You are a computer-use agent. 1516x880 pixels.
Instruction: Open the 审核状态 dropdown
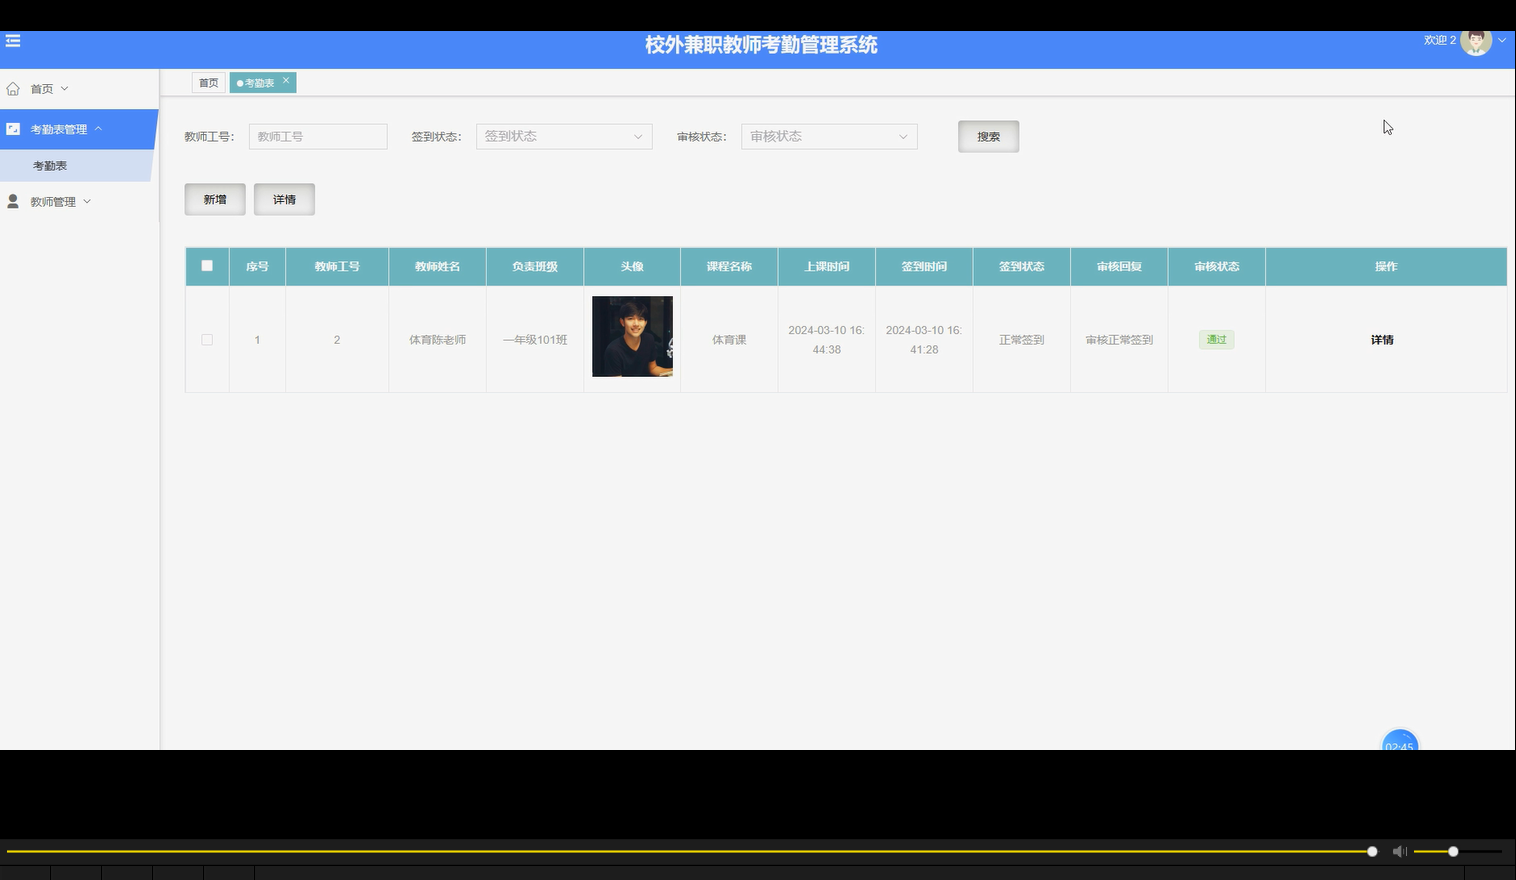tap(829, 137)
